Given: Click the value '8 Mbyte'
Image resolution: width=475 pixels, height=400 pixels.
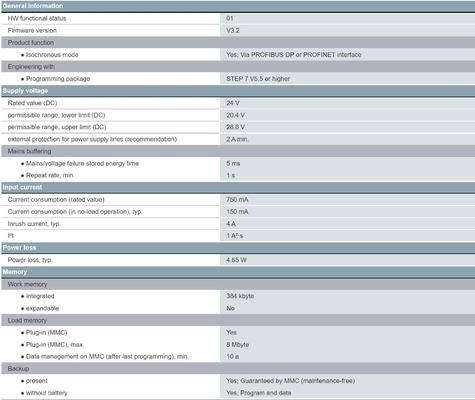Looking at the screenshot, I should pos(238,344).
